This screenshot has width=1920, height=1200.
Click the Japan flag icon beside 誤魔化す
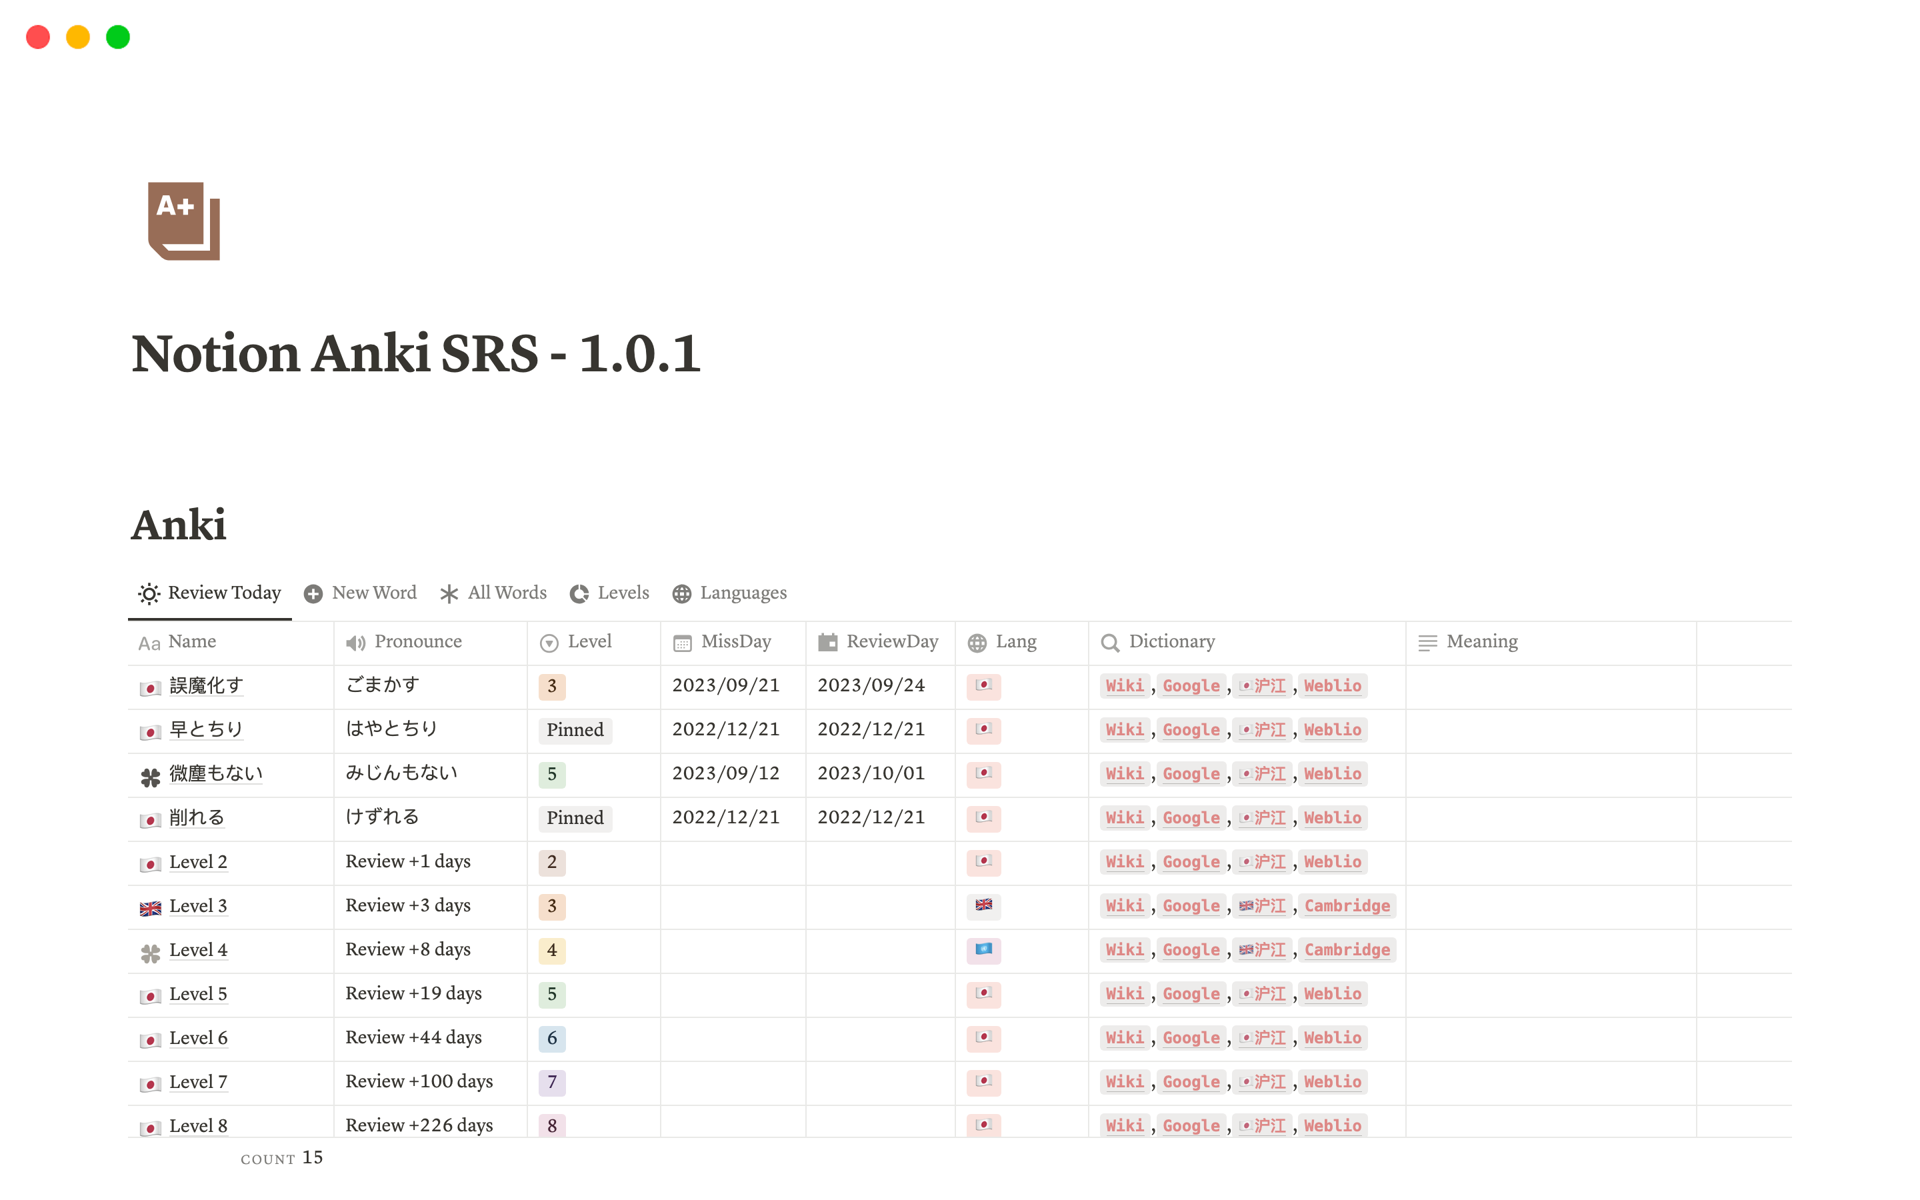coord(150,687)
